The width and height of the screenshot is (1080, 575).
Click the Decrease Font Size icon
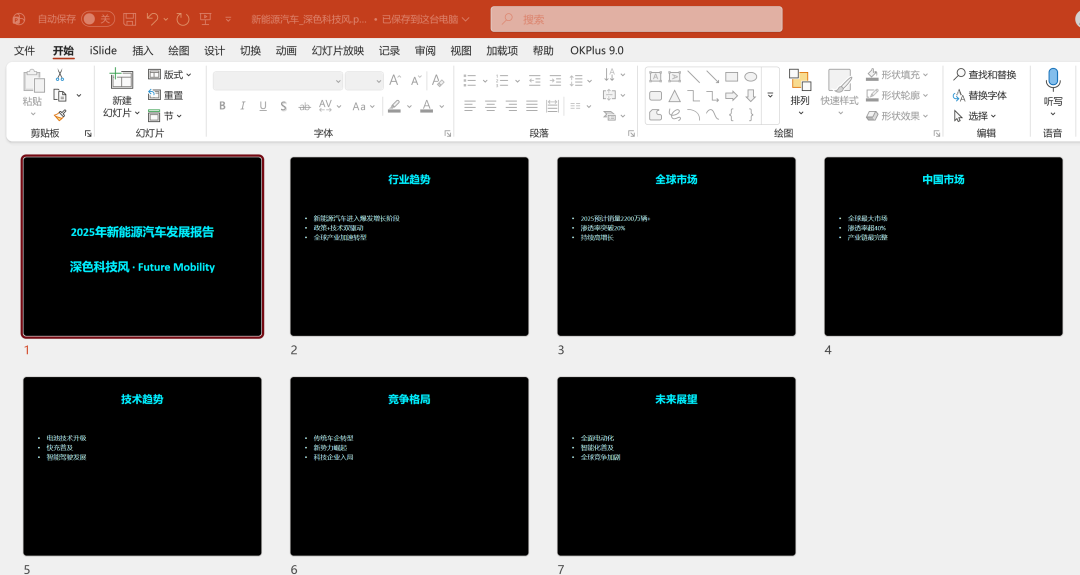pos(415,81)
